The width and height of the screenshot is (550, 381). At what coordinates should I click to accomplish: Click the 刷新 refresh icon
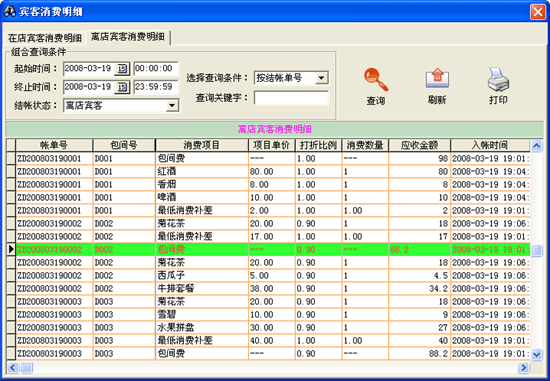[437, 78]
